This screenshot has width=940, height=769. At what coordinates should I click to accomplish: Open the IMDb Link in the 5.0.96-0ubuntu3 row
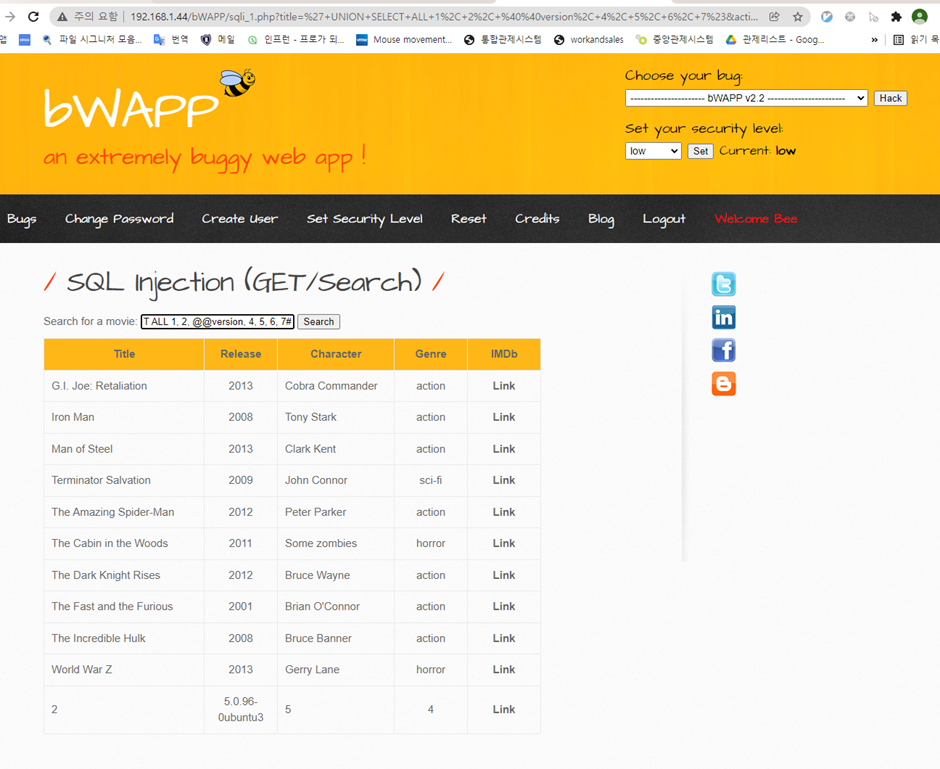pos(504,709)
